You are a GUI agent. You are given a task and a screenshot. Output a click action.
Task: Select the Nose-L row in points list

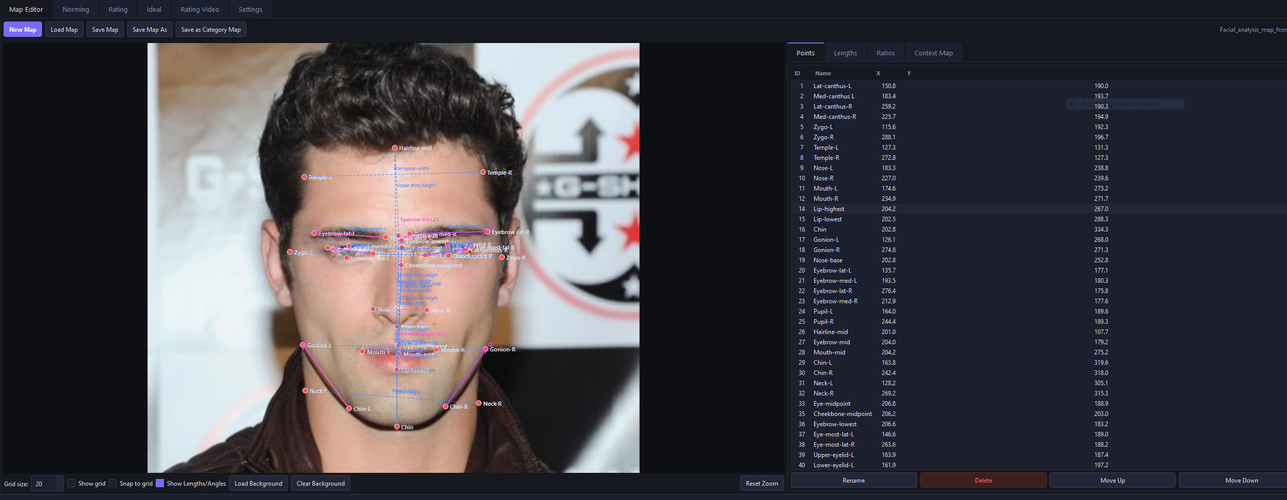click(1038, 168)
